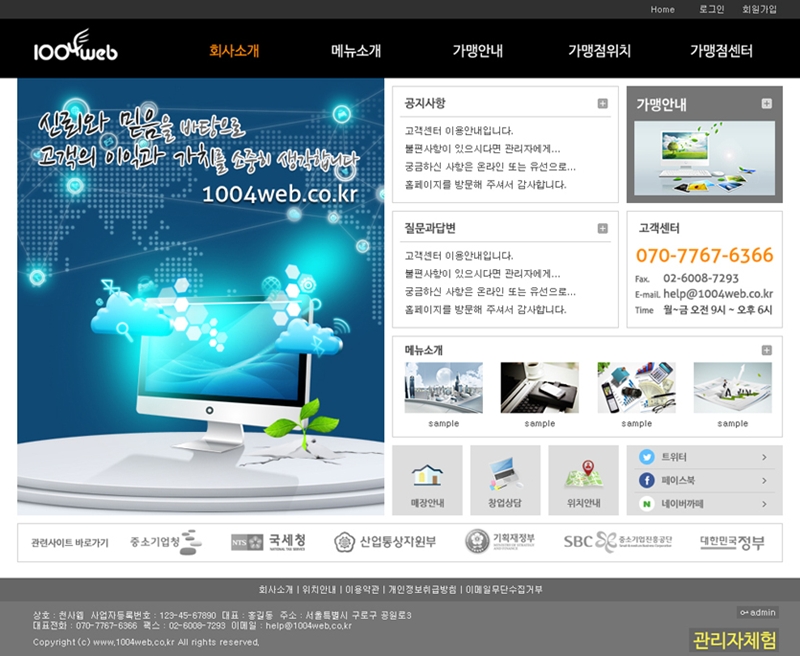Click the 1004web logo

click(x=75, y=48)
